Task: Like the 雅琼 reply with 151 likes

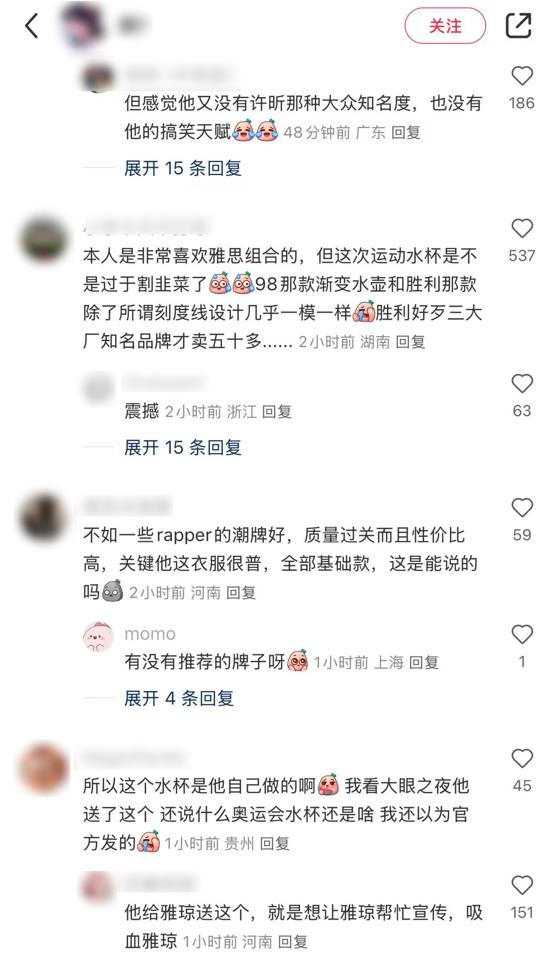Action: click(x=522, y=885)
